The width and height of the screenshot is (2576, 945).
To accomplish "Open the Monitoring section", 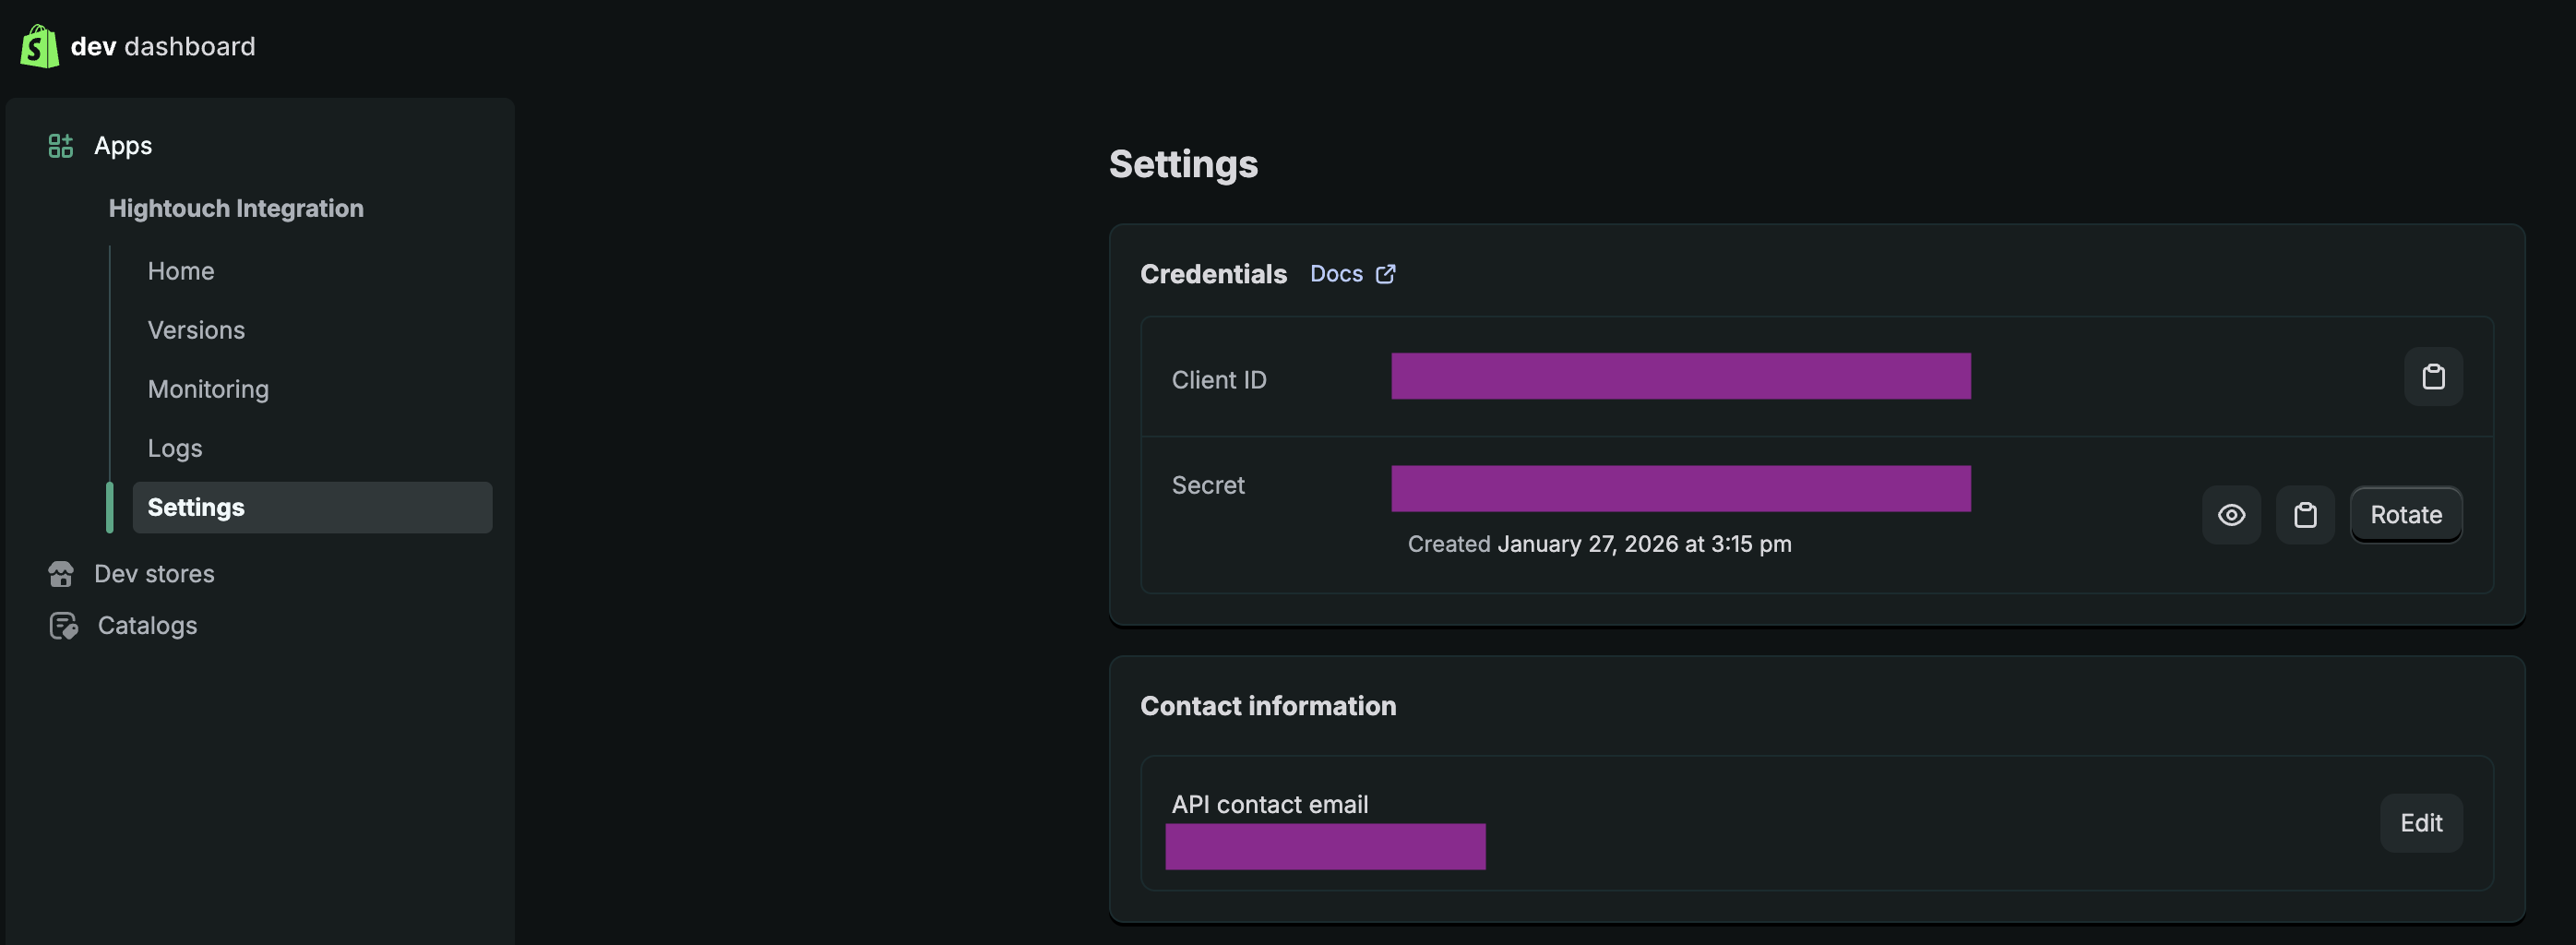I will click(208, 389).
